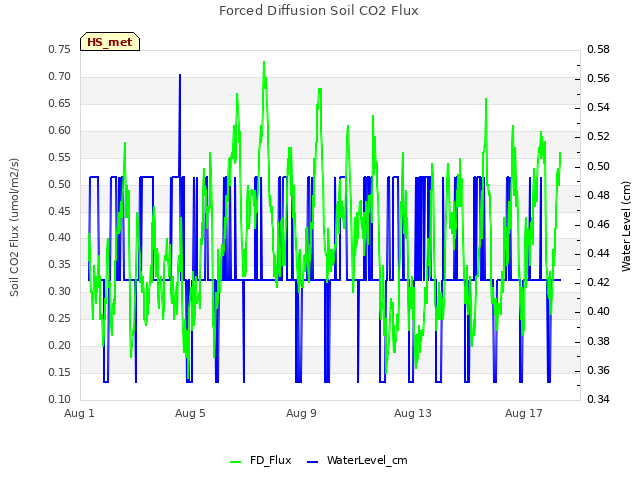Click the 0.15 left axis tick label

[60, 372]
